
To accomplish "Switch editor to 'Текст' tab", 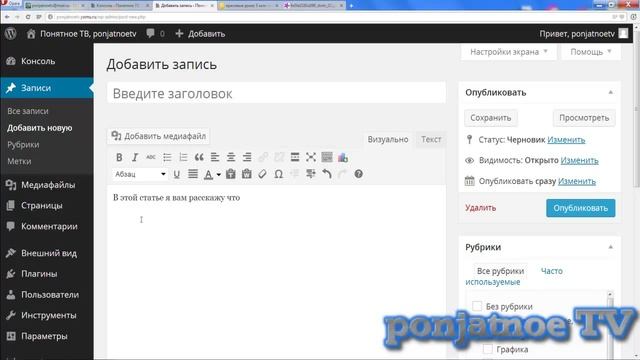I will (431, 140).
